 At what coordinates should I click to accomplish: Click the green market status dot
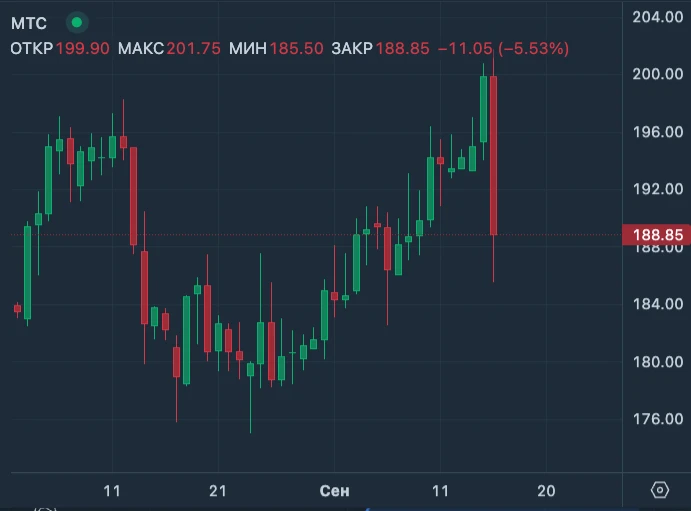(x=77, y=22)
